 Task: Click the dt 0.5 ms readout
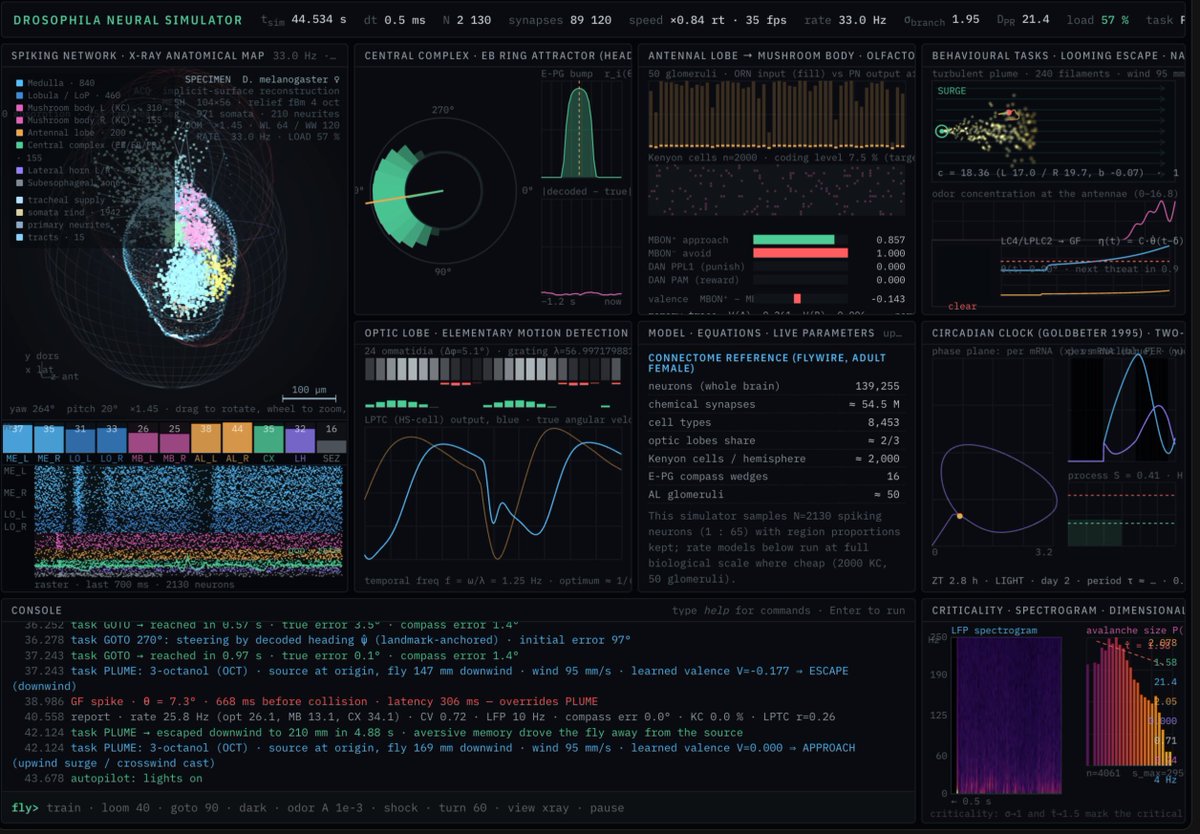394,20
